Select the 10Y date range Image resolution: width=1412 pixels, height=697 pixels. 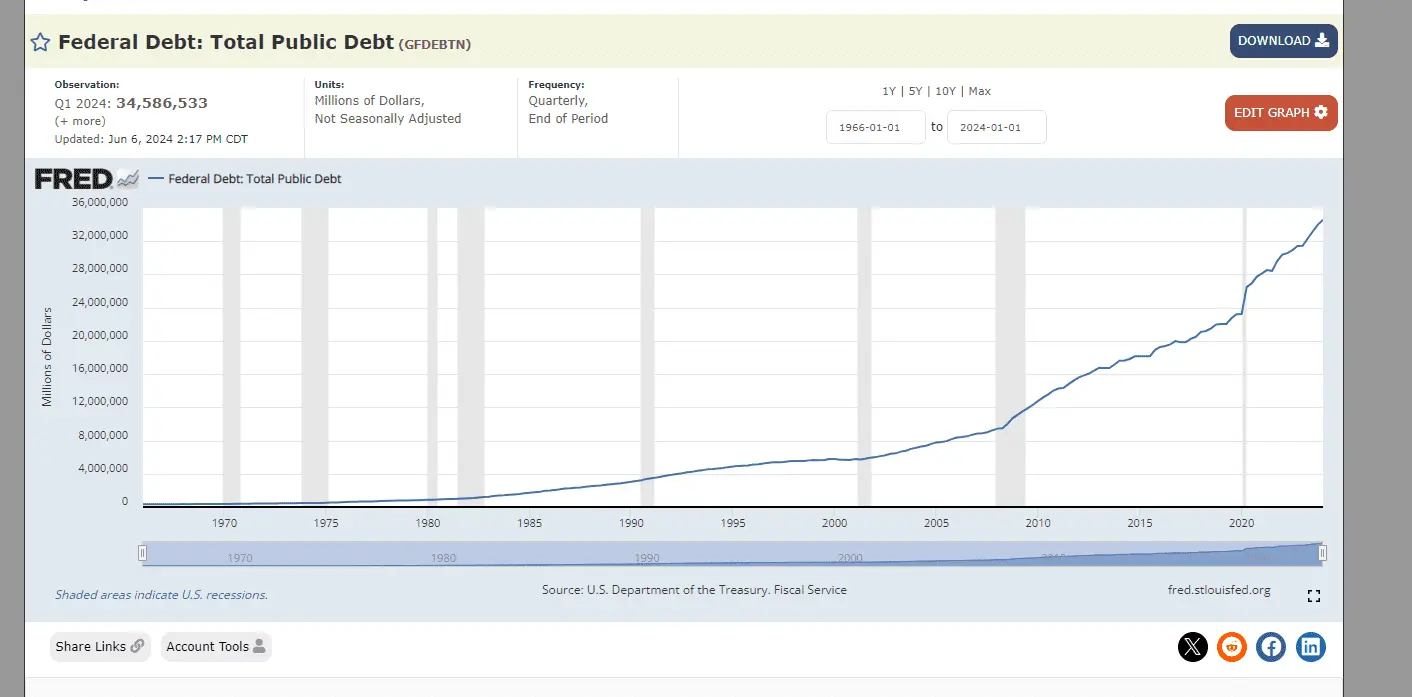tap(945, 91)
